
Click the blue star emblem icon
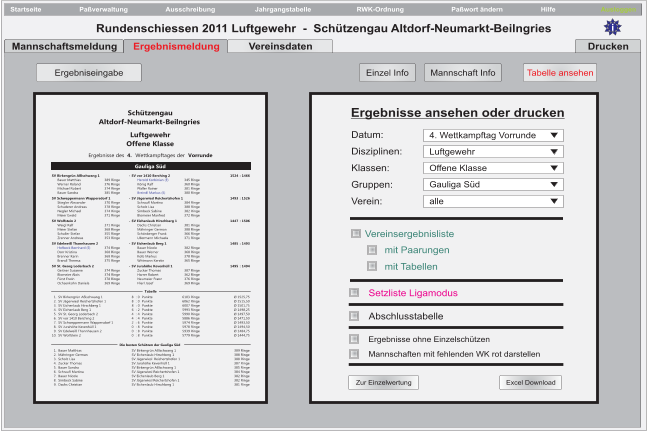tap(612, 27)
